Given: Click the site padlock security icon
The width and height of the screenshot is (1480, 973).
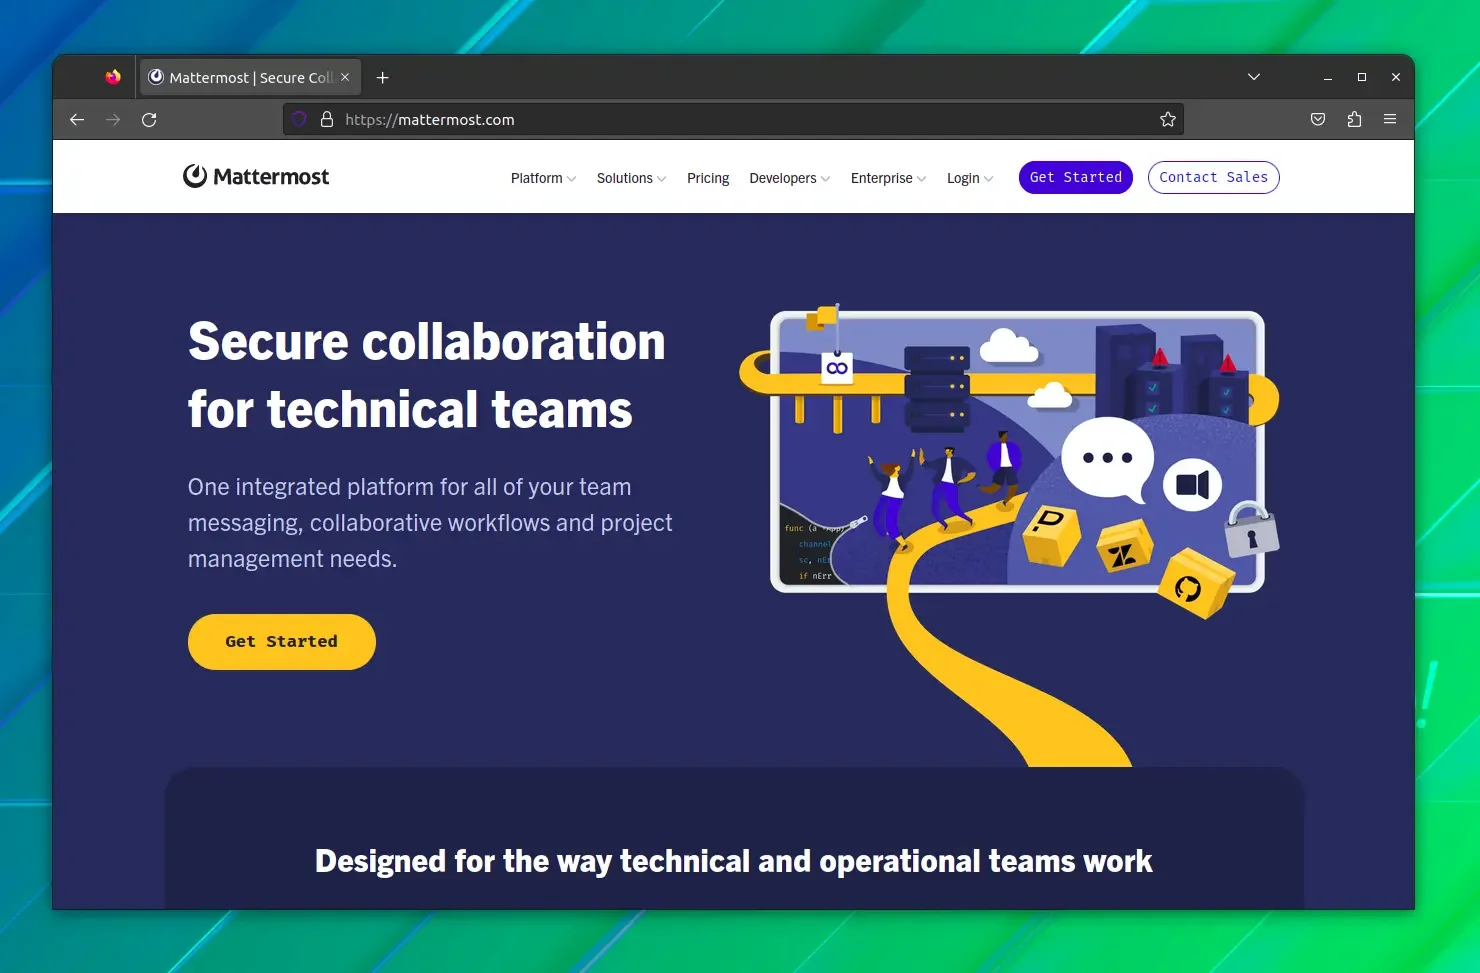Looking at the screenshot, I should [326, 120].
